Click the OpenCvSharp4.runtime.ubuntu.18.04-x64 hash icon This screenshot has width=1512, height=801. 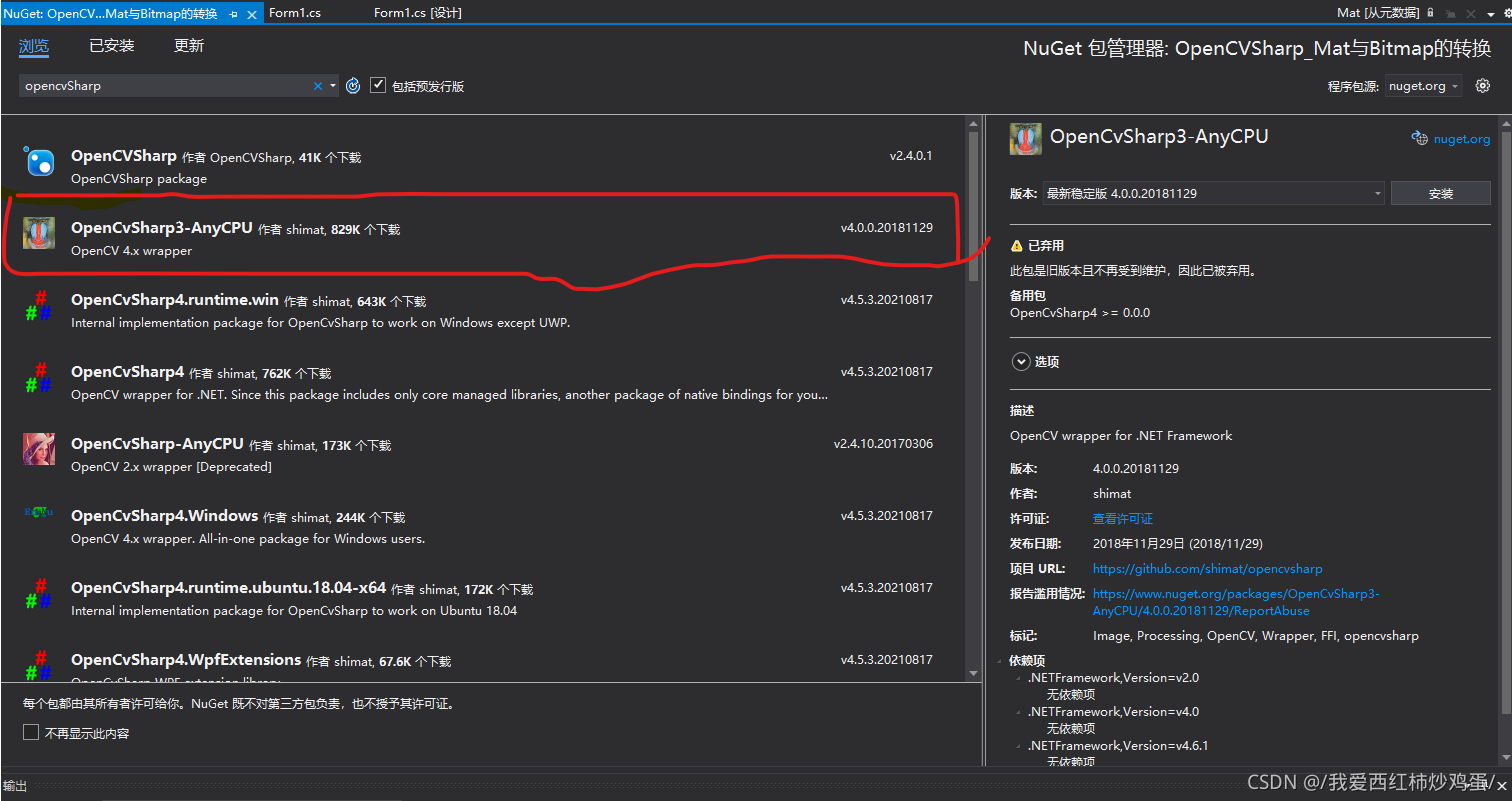click(x=39, y=593)
